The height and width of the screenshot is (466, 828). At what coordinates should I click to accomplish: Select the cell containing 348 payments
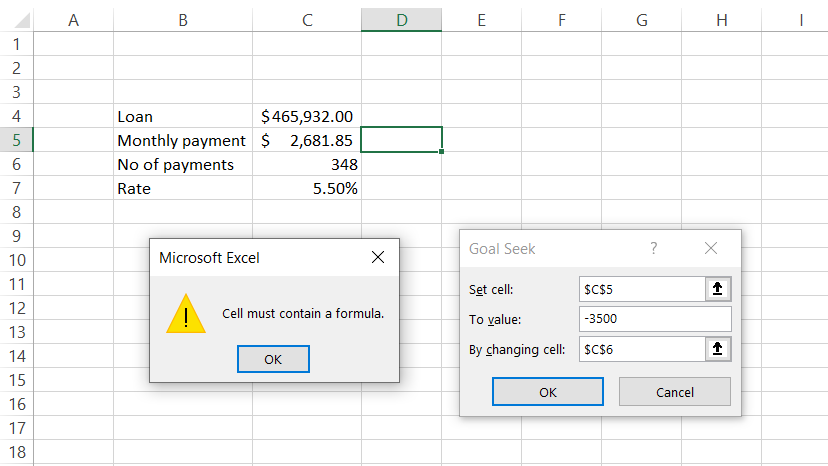[306, 165]
